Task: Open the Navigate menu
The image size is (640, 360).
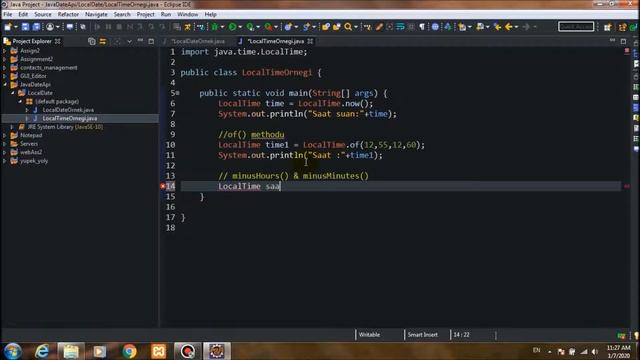Action: (96, 14)
